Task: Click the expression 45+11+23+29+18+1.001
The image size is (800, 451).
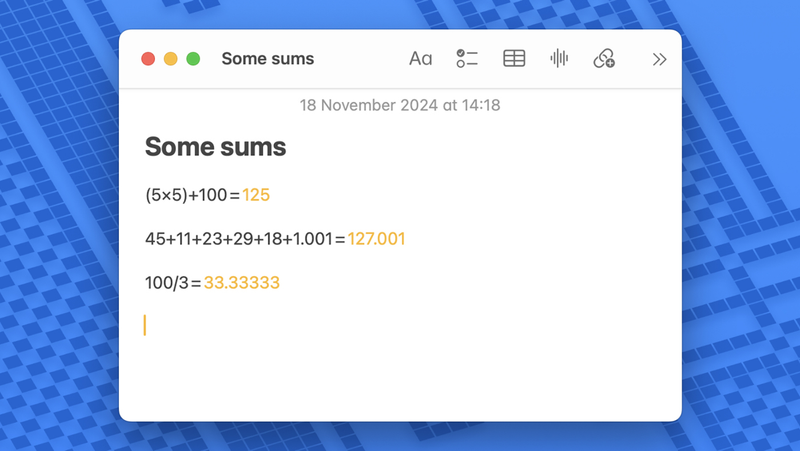Action: point(238,239)
